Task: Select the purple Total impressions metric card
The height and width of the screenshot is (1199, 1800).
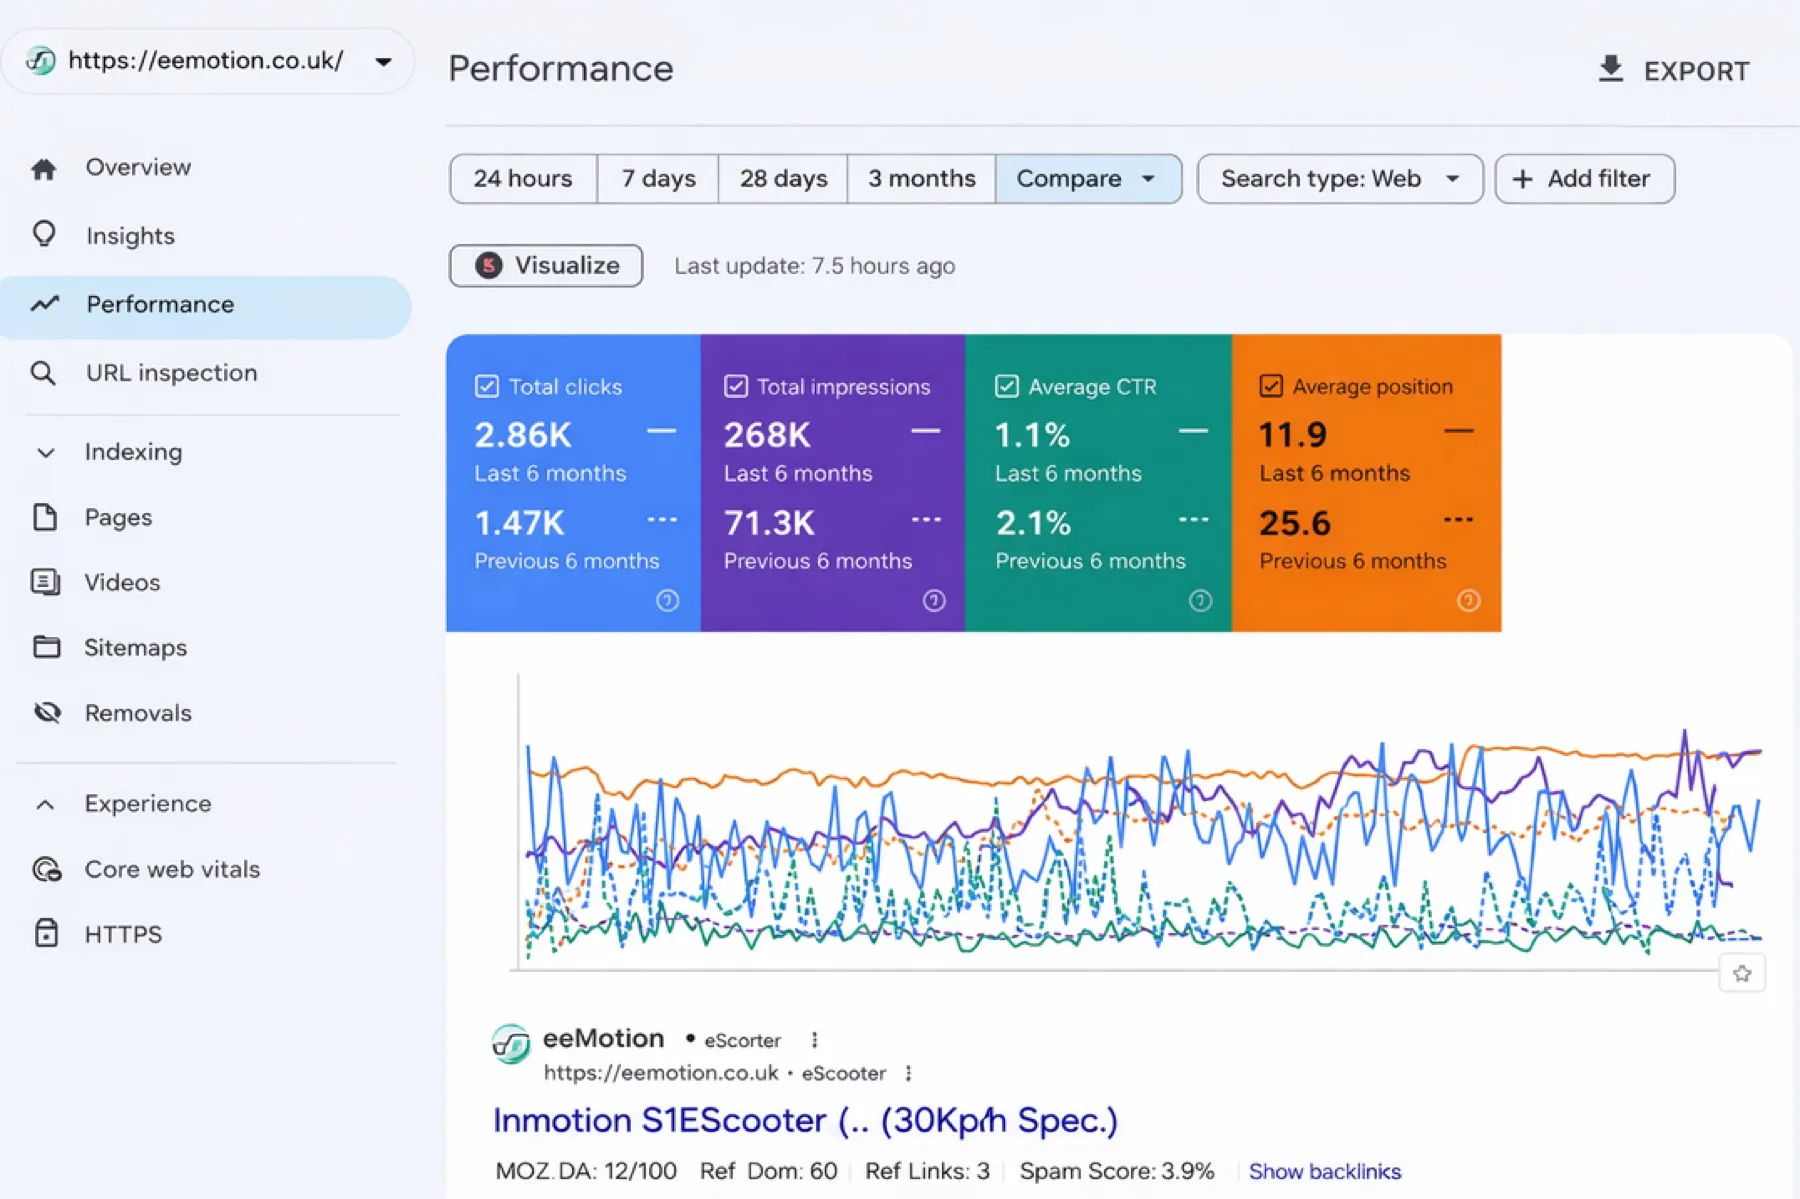Action: (x=833, y=483)
